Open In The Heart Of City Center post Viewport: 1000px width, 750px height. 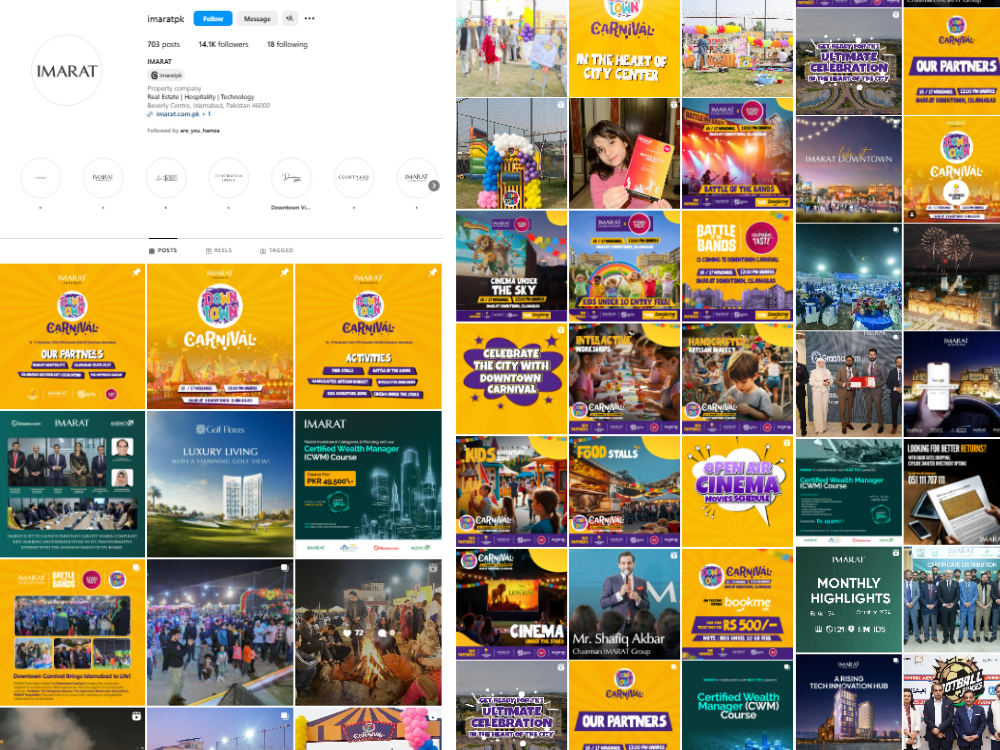[624, 48]
